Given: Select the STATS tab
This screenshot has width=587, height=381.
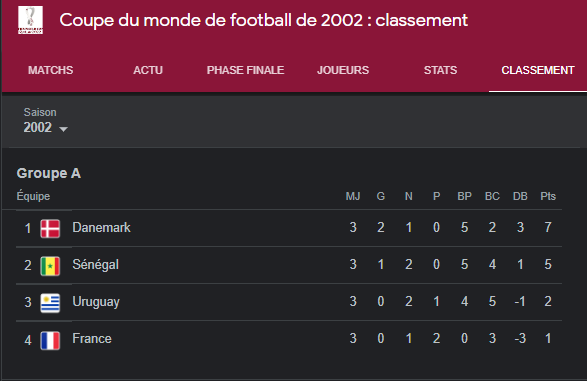Looking at the screenshot, I should click(x=440, y=70).
